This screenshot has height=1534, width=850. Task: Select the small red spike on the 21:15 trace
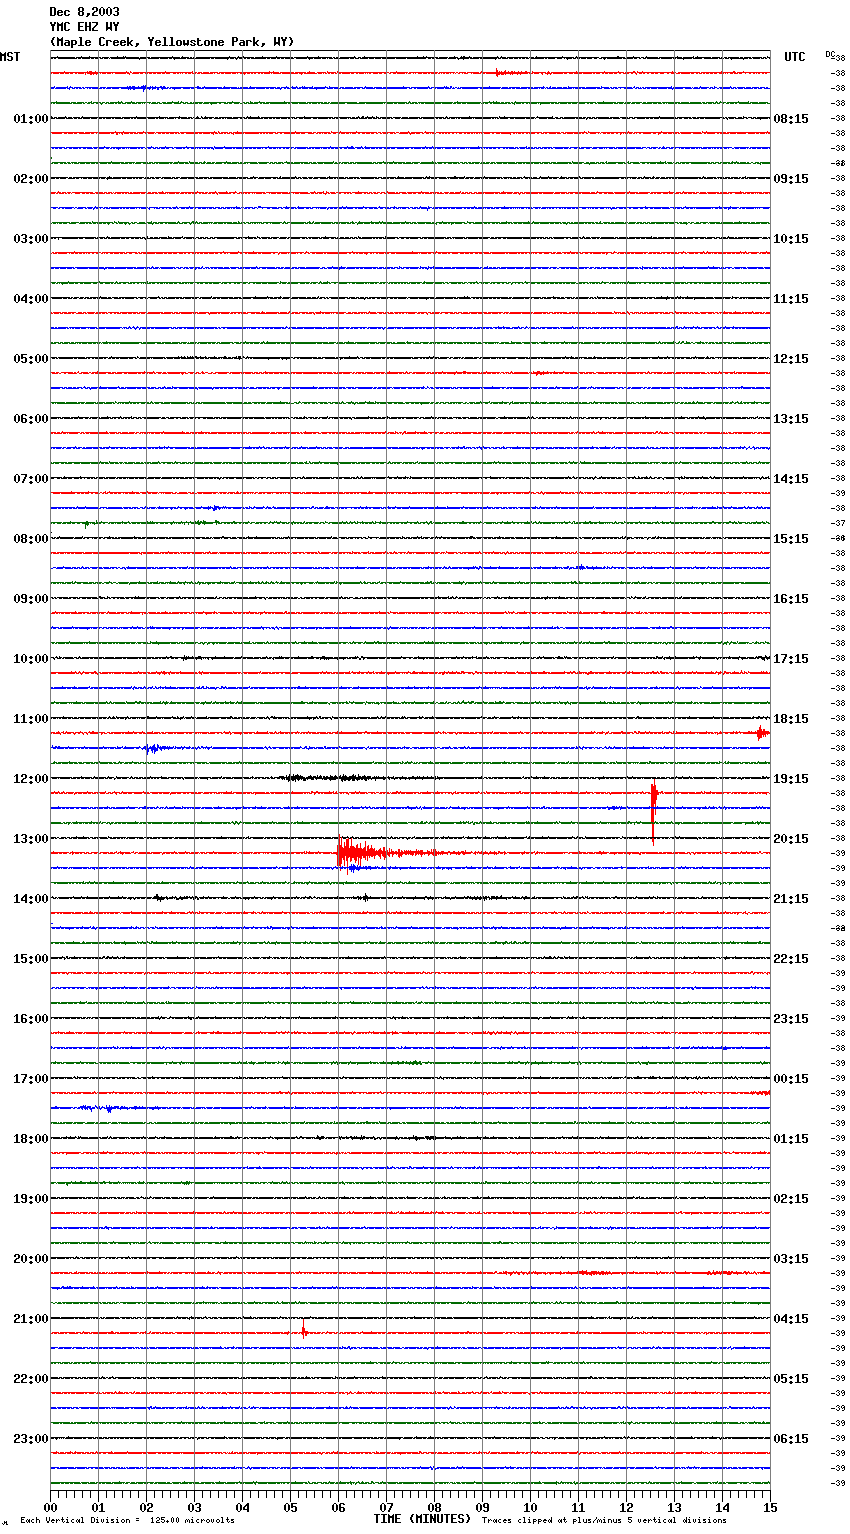pos(303,1331)
